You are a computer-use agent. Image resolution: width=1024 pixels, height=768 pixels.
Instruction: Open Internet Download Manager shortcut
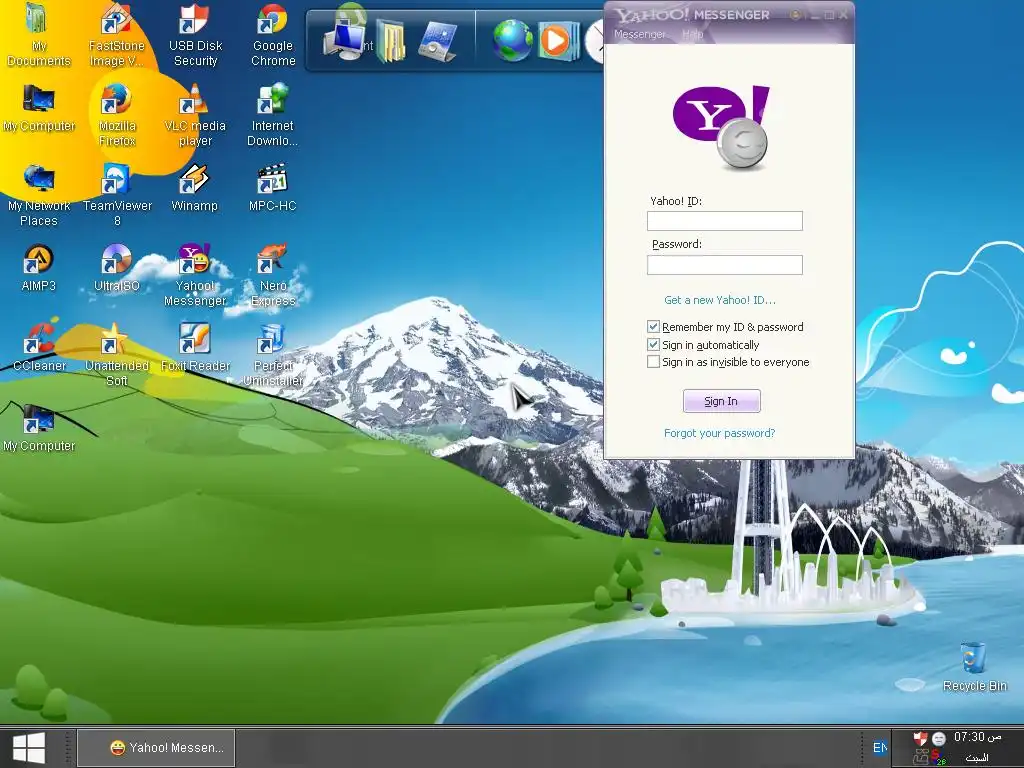pyautogui.click(x=272, y=115)
